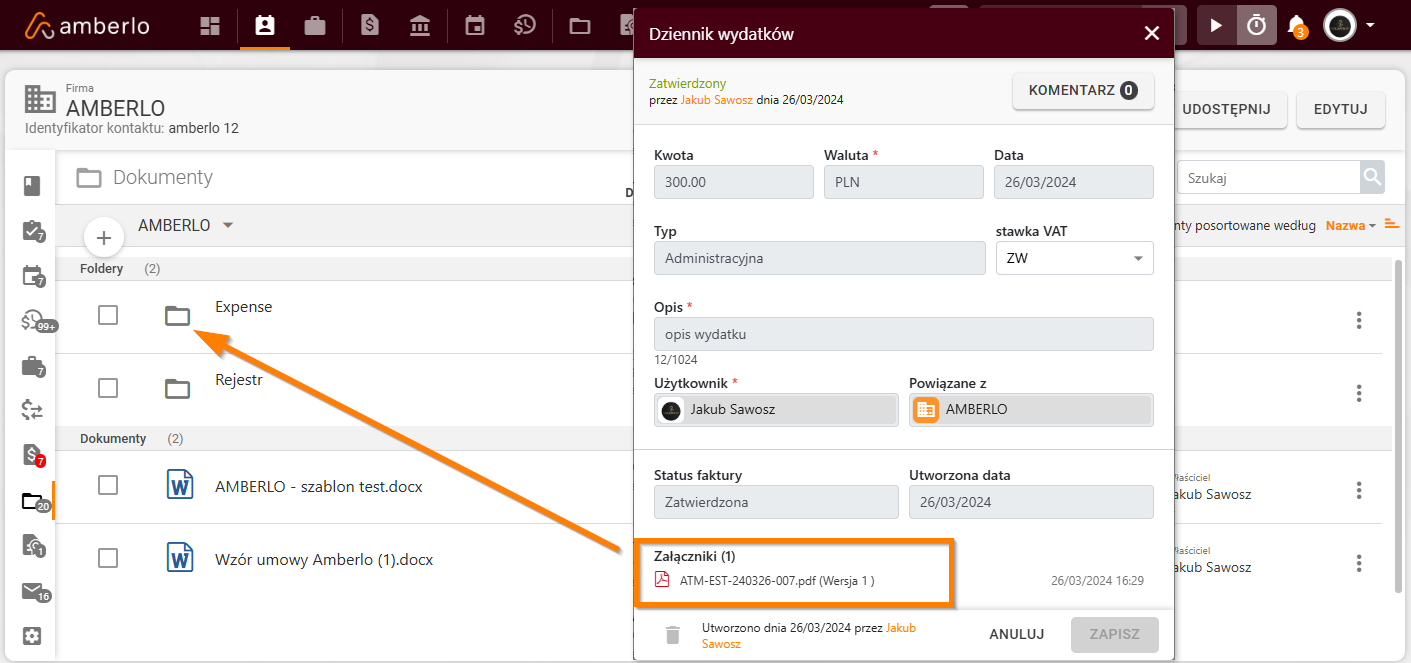The height and width of the screenshot is (663, 1411).
Task: Click the KOMENTARZ button
Action: [1083, 90]
